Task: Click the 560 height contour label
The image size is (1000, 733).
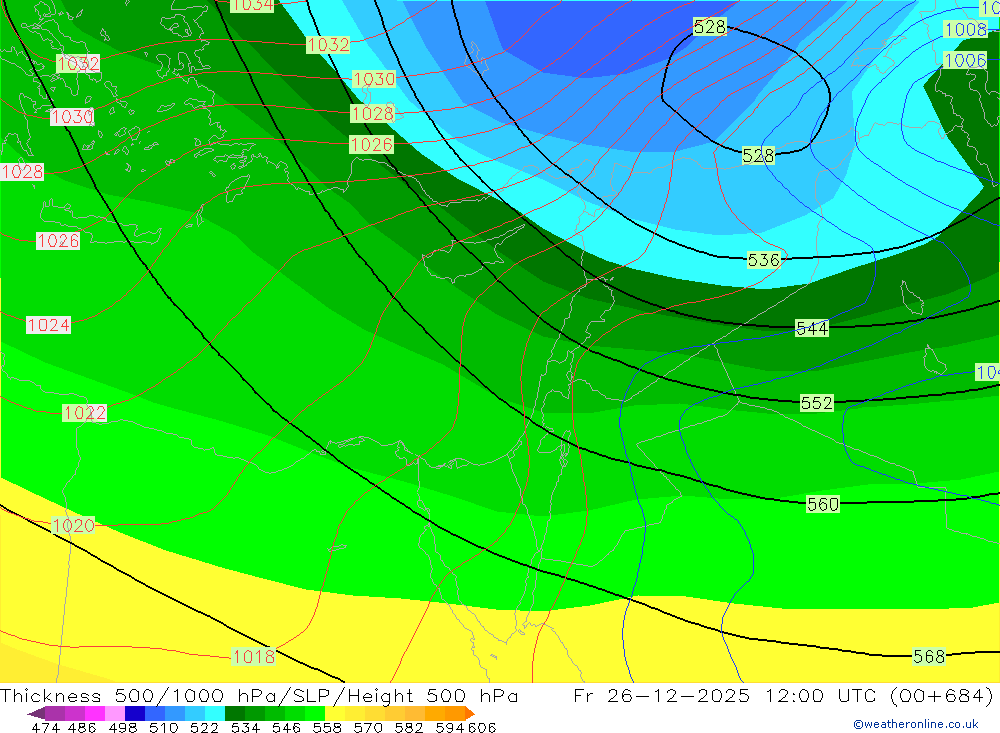Action: point(823,505)
